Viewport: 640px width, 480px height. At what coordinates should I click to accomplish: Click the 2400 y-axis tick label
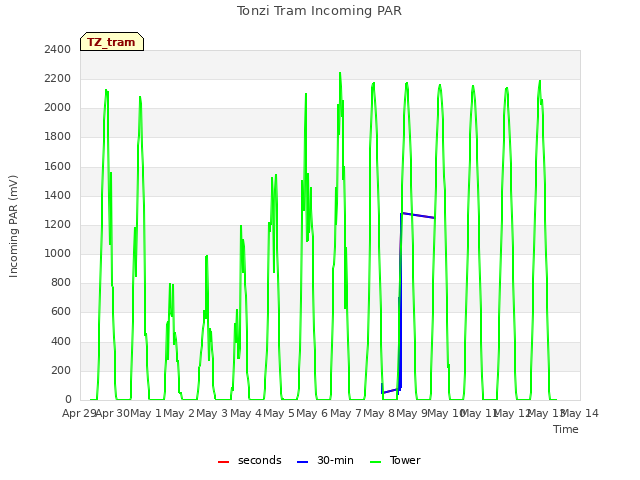tap(58, 49)
